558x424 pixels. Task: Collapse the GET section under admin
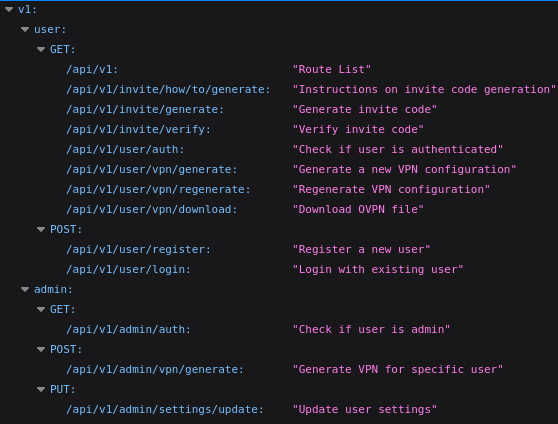pos(41,309)
